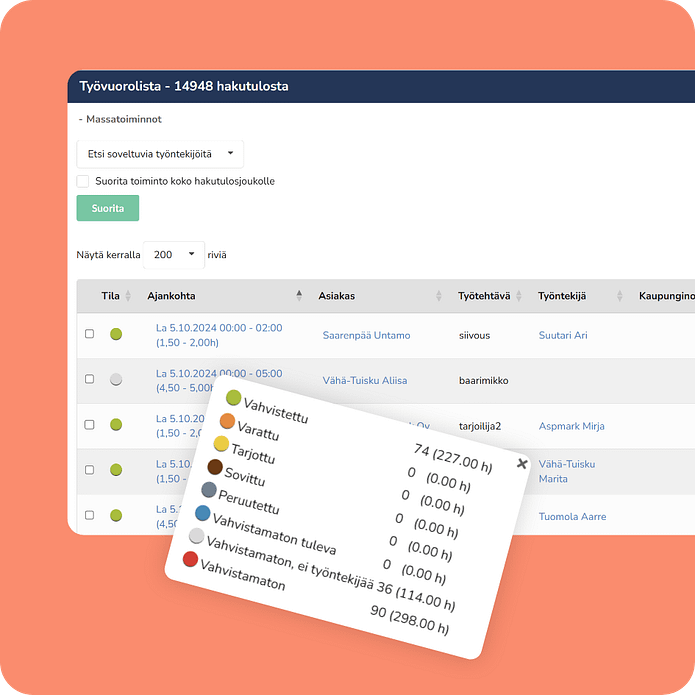Screen dimensions: 695x695
Task: Tick the checkbox for baarimikko shift row
Action: pyautogui.click(x=90, y=380)
